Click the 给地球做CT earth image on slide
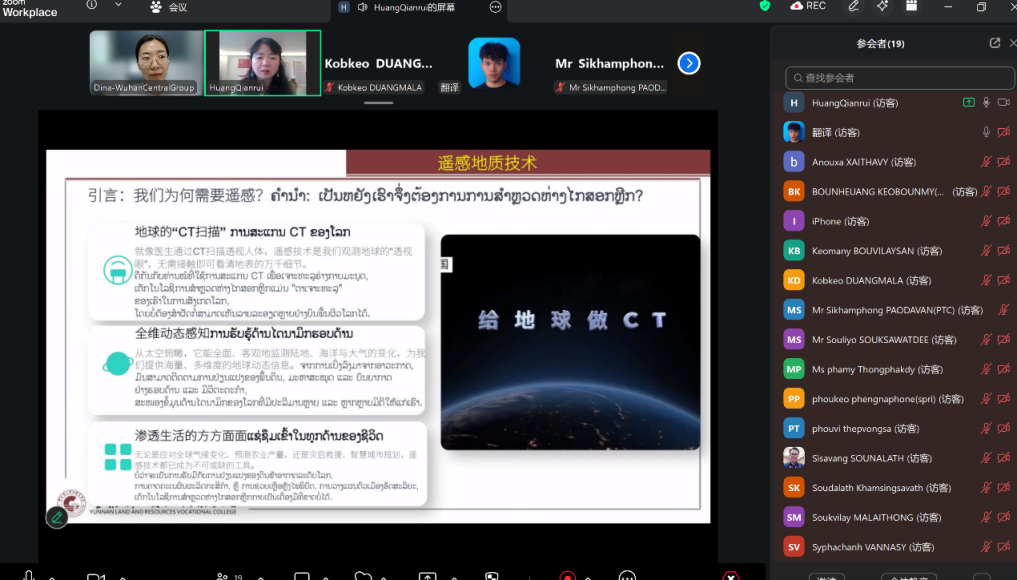1017x580 pixels. tap(570, 342)
